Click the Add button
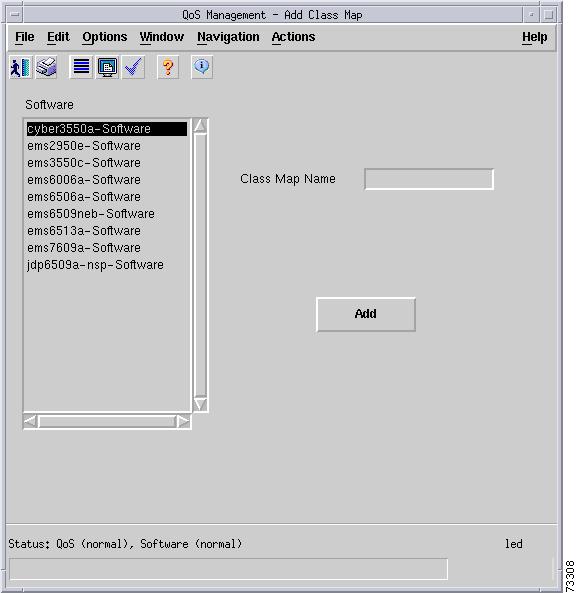This screenshot has width=576, height=593. pyautogui.click(x=366, y=314)
